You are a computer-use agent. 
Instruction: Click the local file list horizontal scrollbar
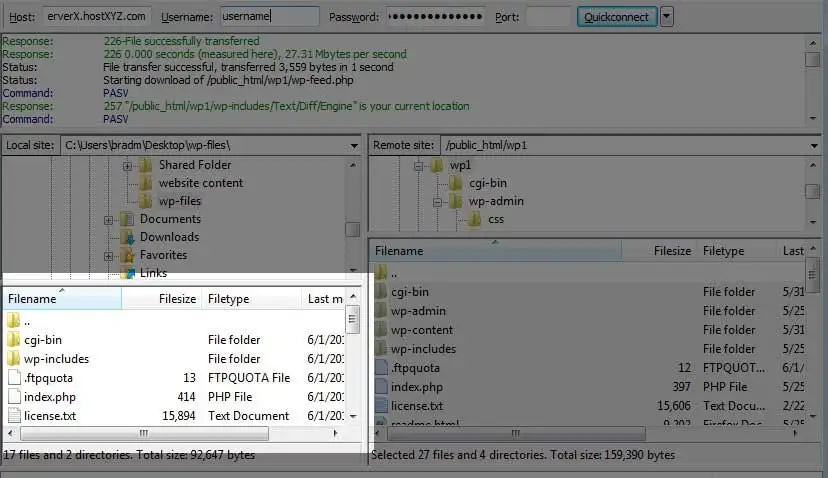click(x=144, y=434)
